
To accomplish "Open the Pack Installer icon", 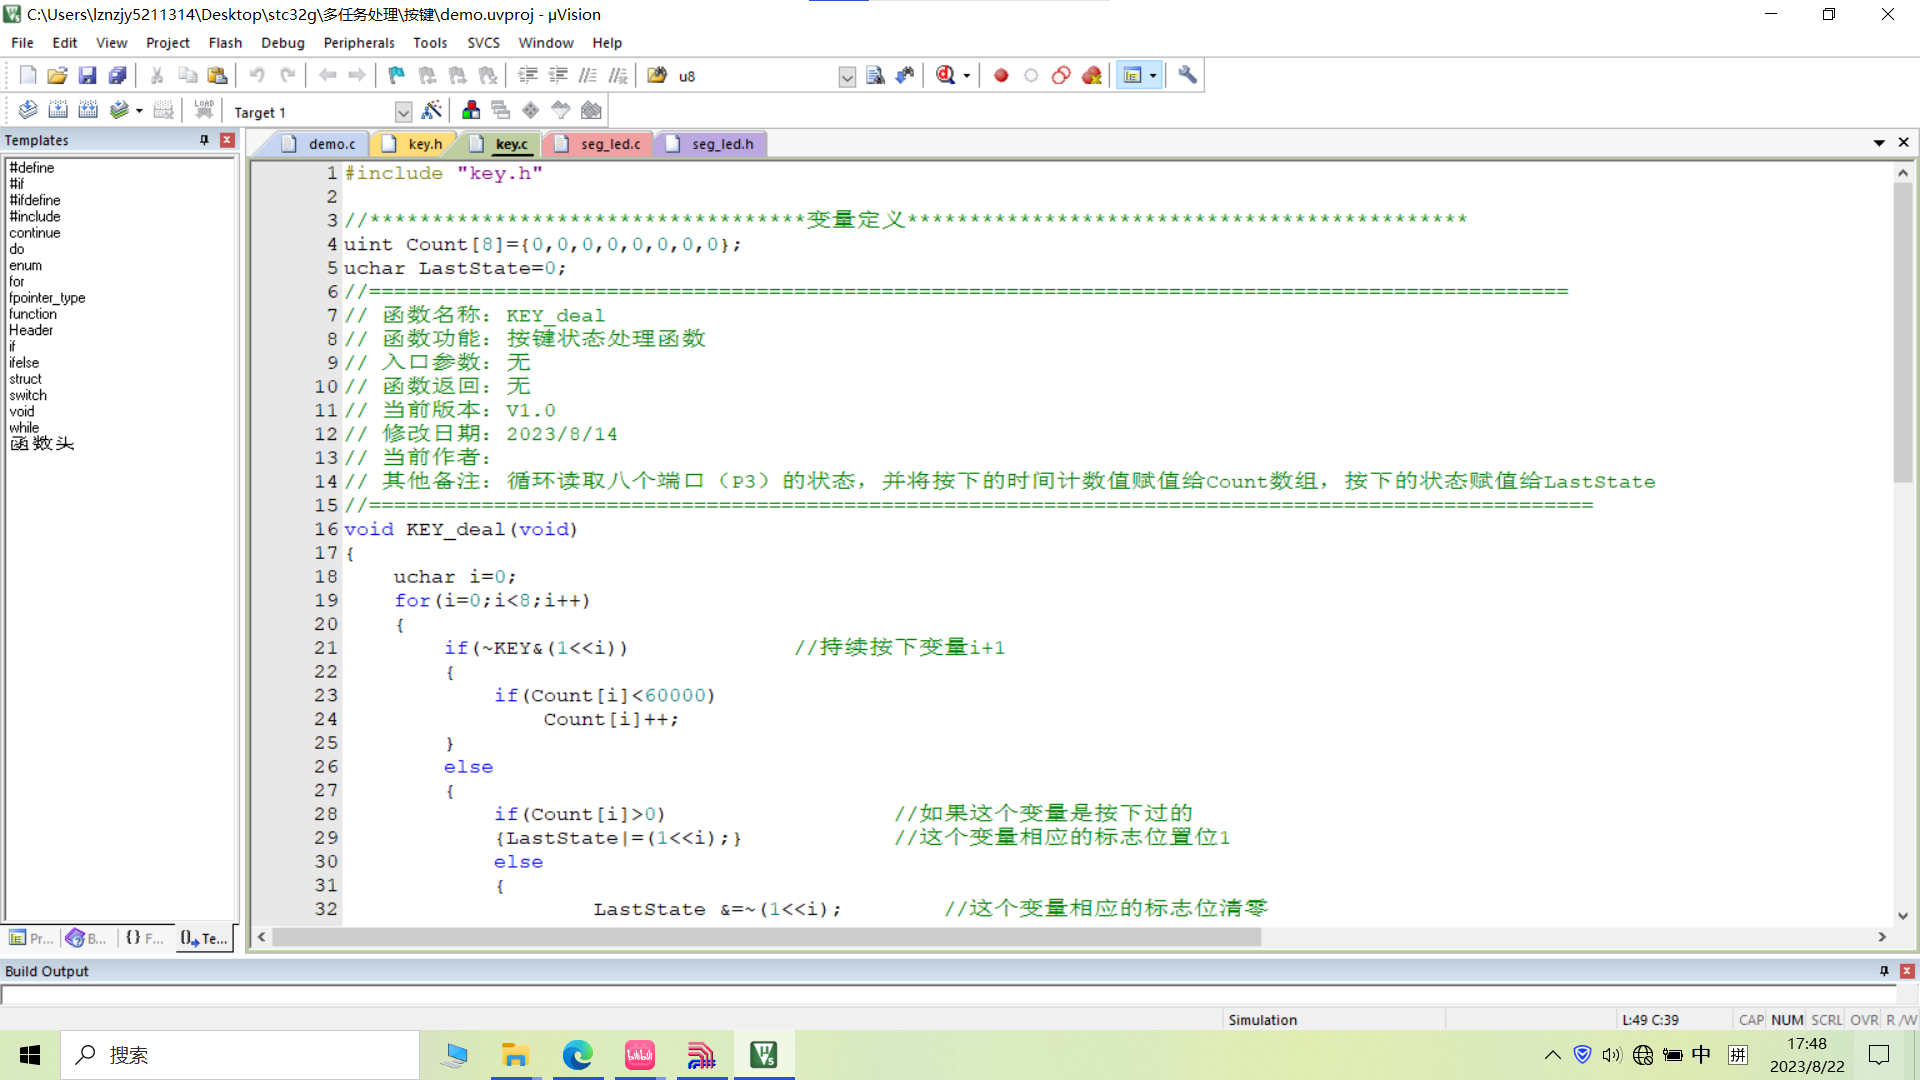I will coord(591,110).
